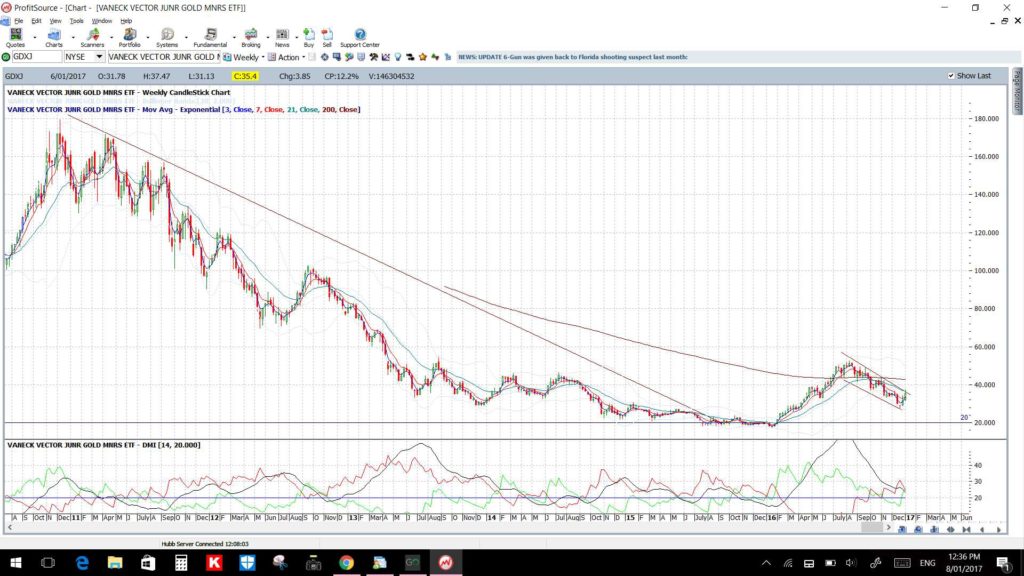Click the chart scrollbar right arrow

[x=889, y=527]
